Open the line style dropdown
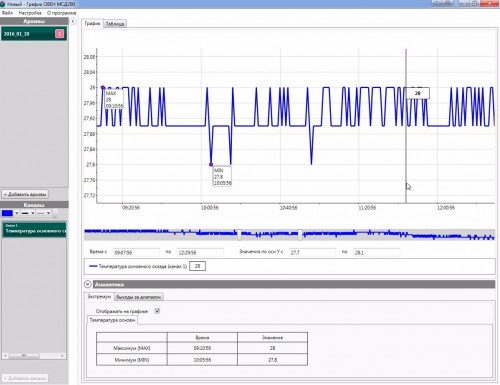Image resolution: width=500 pixels, height=385 pixels. coord(43,213)
